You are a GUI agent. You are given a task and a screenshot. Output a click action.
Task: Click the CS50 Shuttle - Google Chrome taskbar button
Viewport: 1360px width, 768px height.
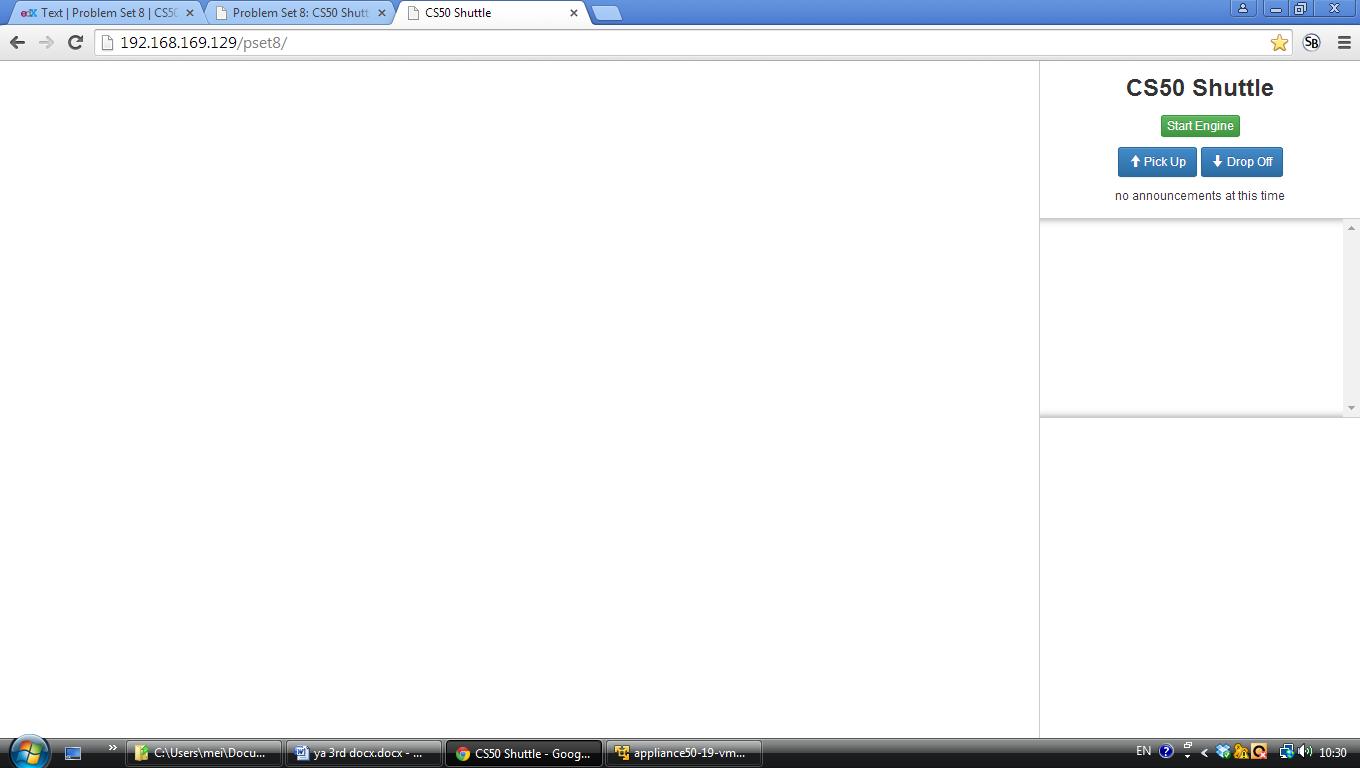(x=523, y=753)
